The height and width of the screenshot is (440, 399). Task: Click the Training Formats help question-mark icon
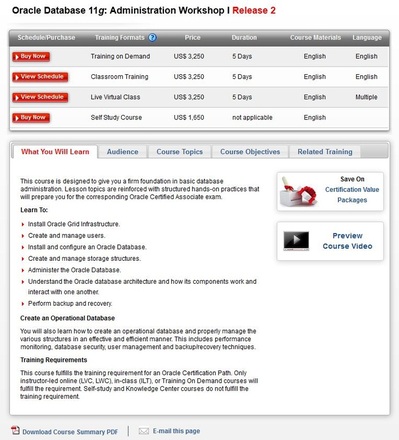tap(152, 38)
